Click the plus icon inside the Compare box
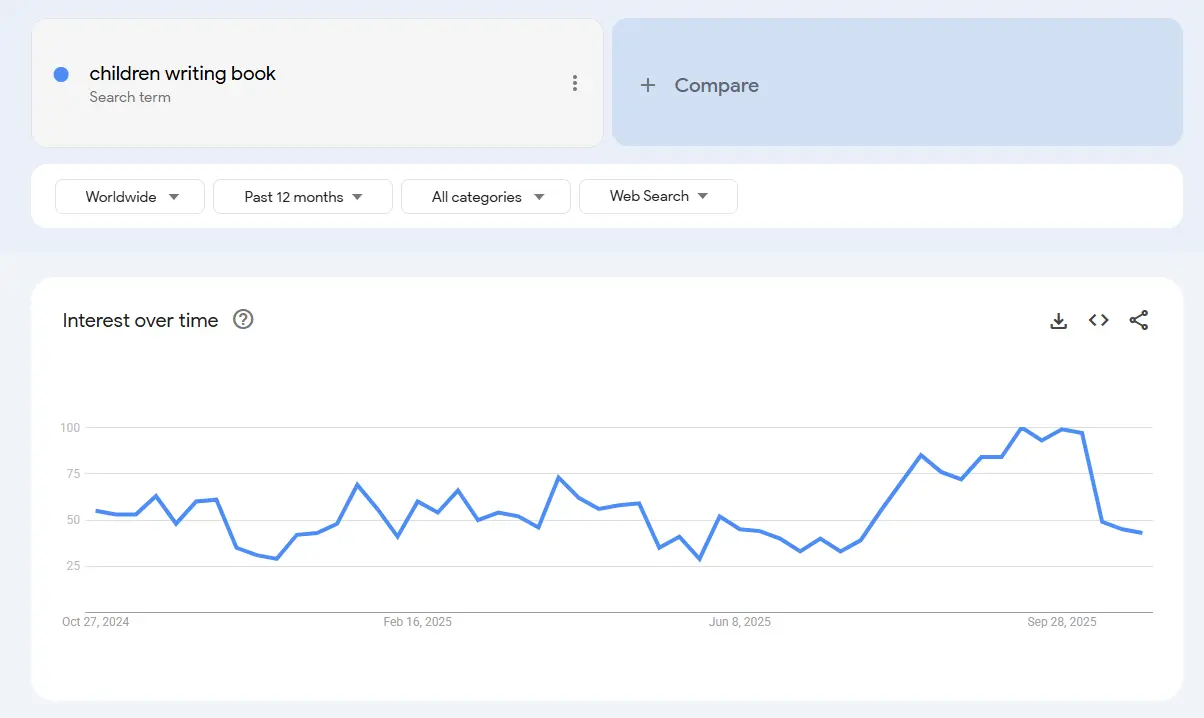Image resolution: width=1204 pixels, height=718 pixels. [650, 85]
